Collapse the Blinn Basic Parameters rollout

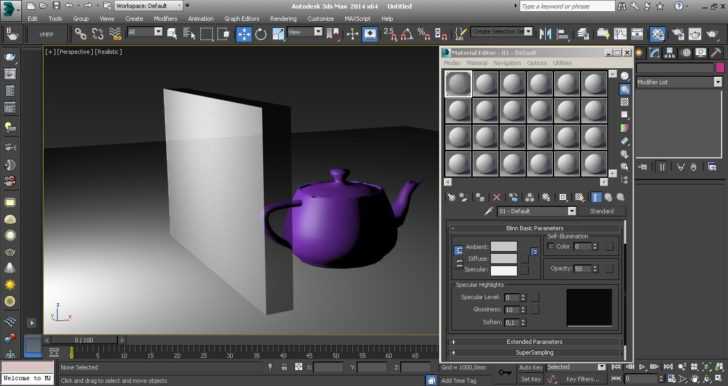pyautogui.click(x=534, y=228)
